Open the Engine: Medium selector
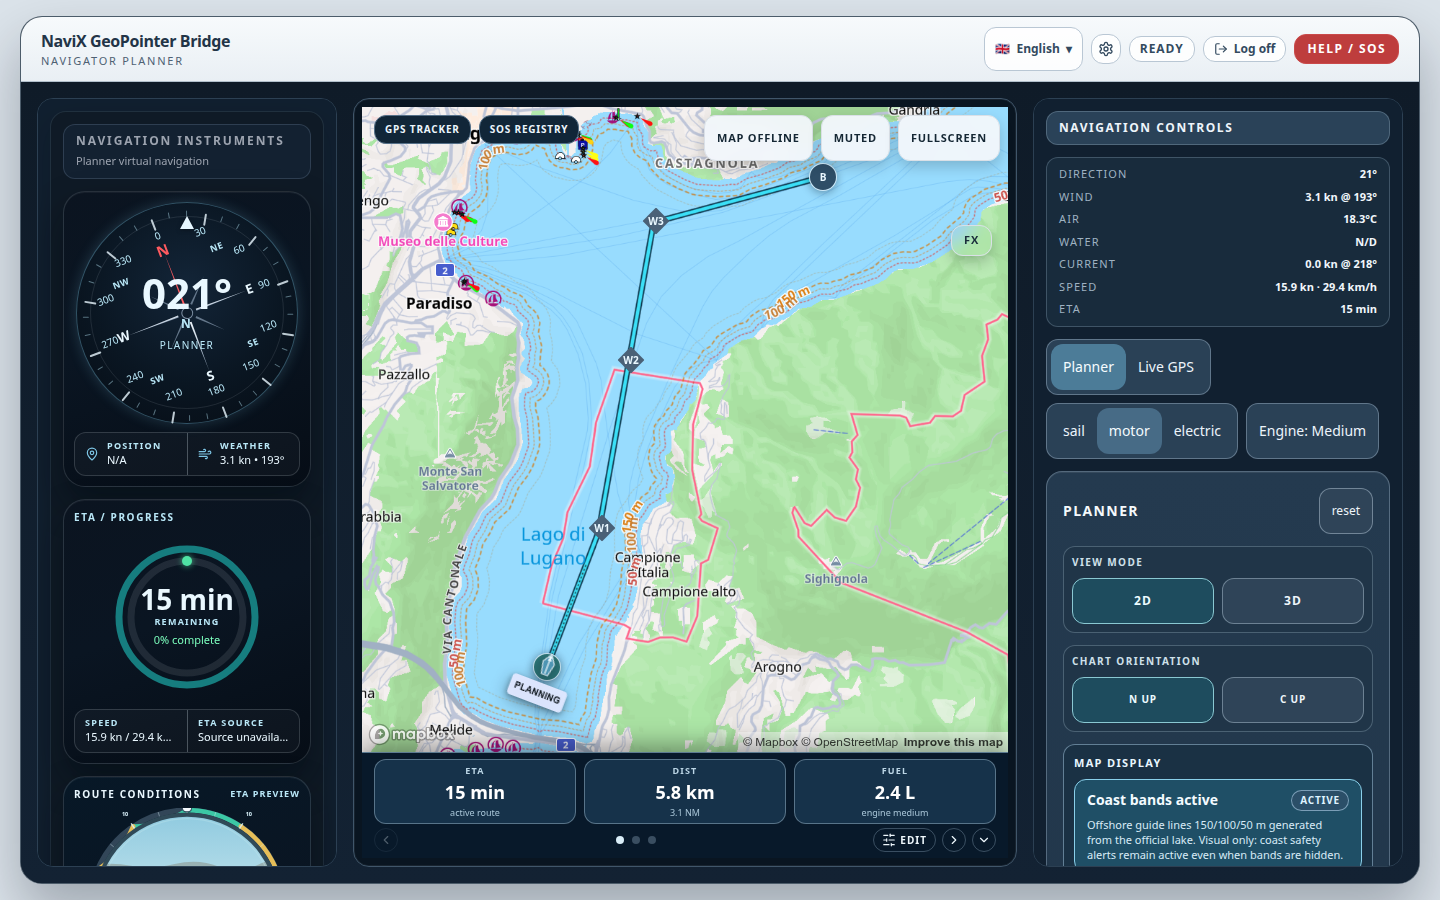Screen dimensions: 1440x900 (1312, 431)
